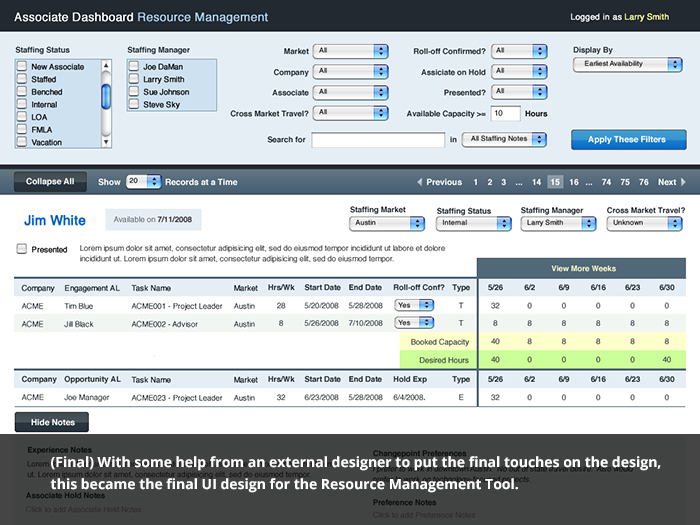
Task: Check the Staffed status checkbox
Action: click(21, 79)
